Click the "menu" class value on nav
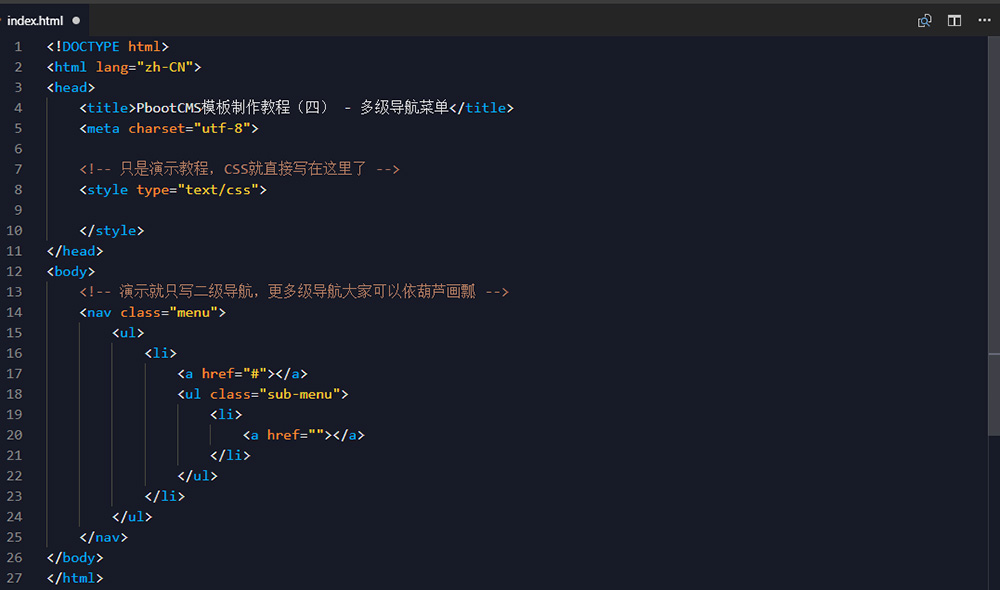The image size is (1000, 590). coord(193,312)
